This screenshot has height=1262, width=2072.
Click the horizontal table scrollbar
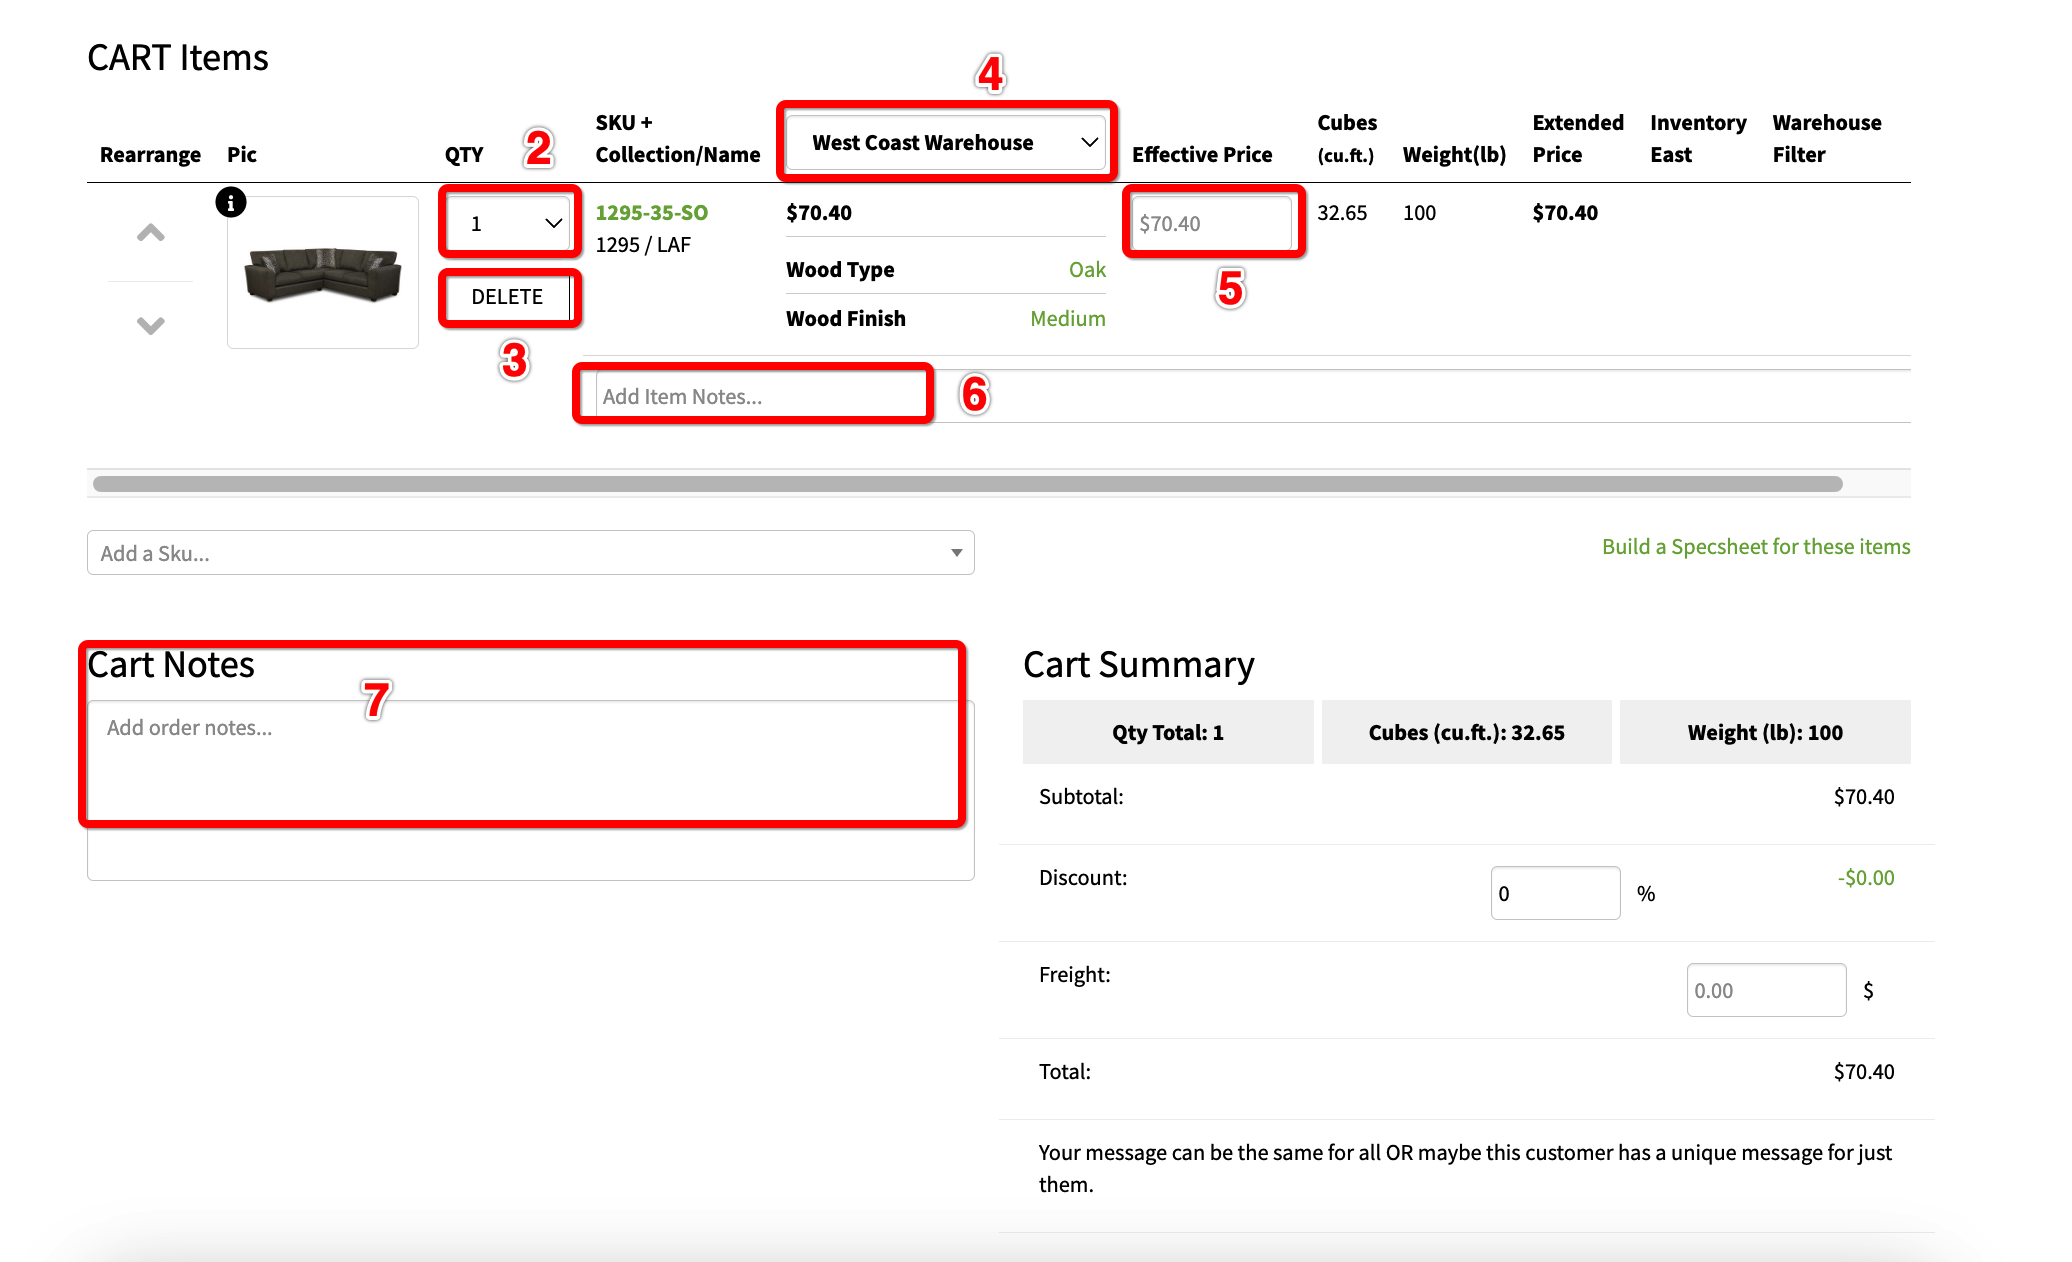pyautogui.click(x=967, y=484)
